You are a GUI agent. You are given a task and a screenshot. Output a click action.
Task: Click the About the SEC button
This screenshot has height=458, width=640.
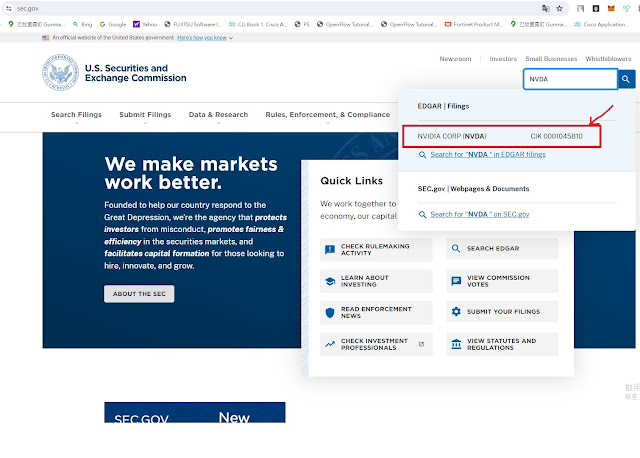tap(139, 294)
